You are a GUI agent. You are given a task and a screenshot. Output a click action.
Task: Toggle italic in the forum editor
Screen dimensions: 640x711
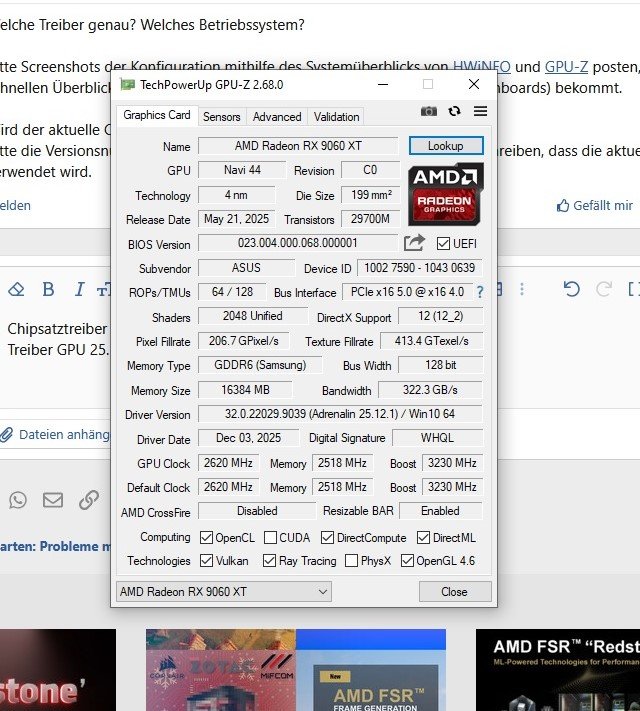[79, 289]
